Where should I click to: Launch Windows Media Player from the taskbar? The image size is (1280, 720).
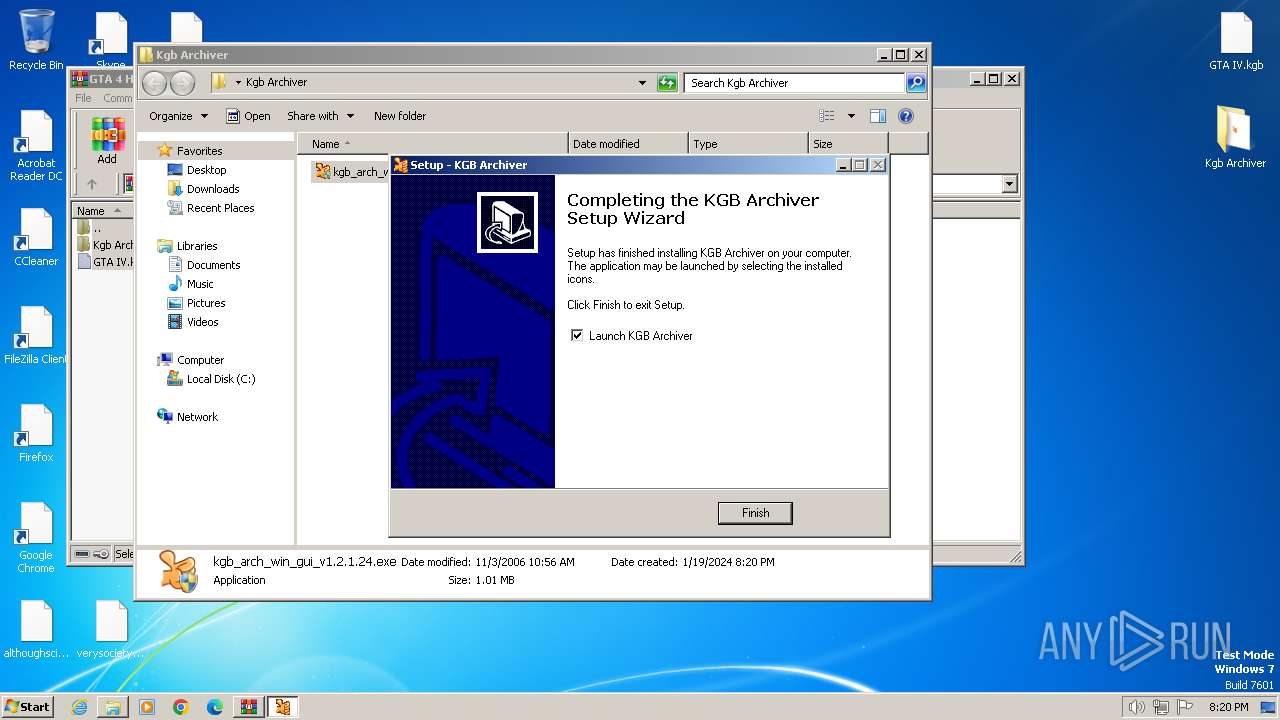(x=147, y=707)
